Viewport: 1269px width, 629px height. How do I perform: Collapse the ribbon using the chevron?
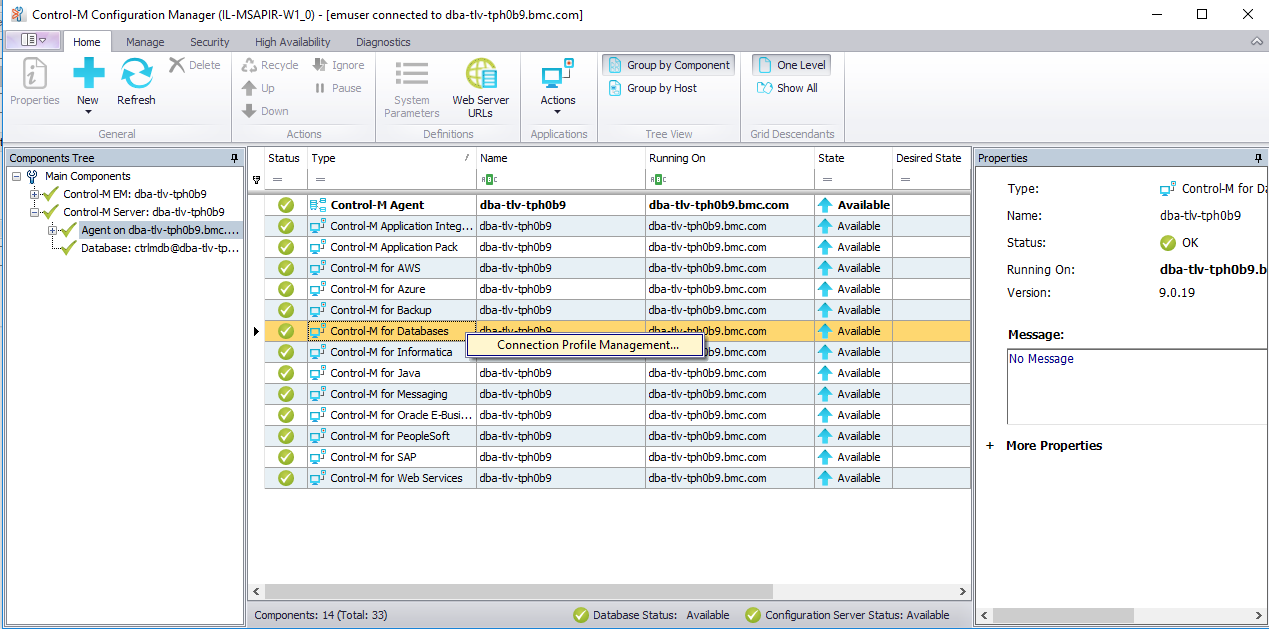(x=1256, y=42)
